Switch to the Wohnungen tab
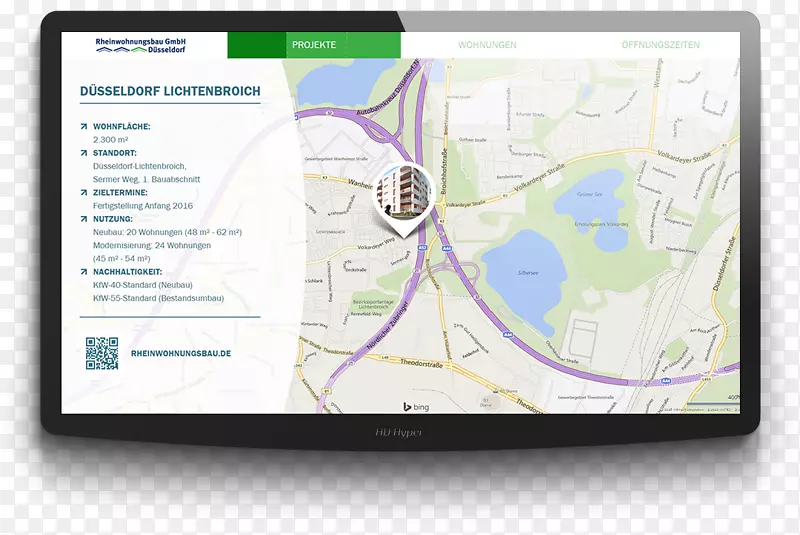 point(487,45)
